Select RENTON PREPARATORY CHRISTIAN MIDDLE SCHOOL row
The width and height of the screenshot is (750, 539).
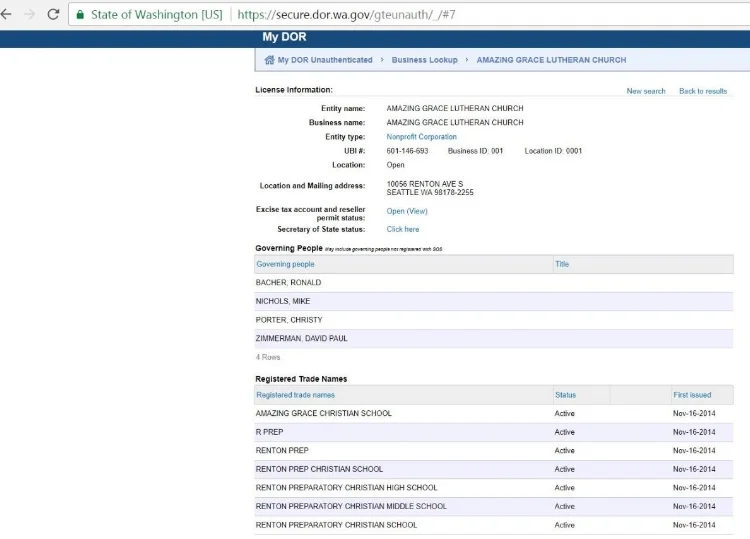pyautogui.click(x=494, y=506)
